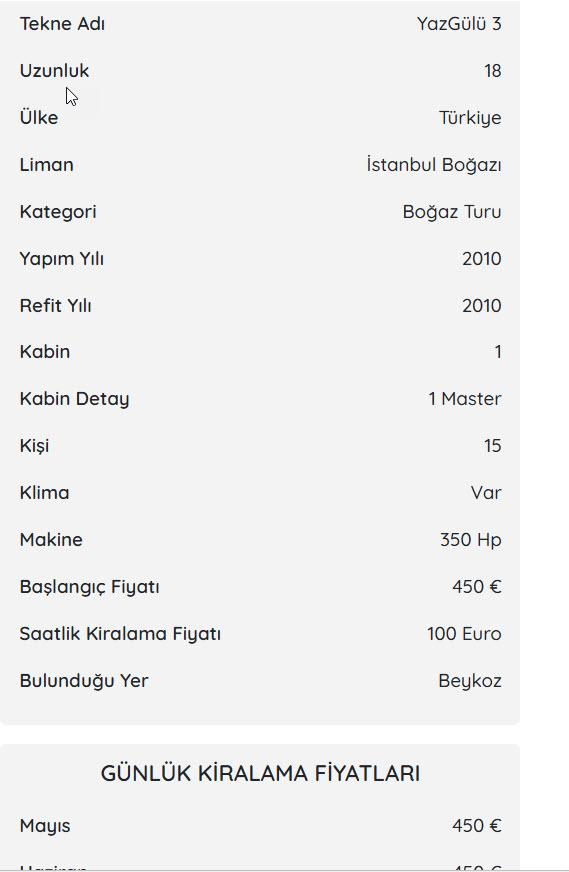Click the GÜNLÜK KİRALAMA FİYATLARI heading

click(x=260, y=774)
